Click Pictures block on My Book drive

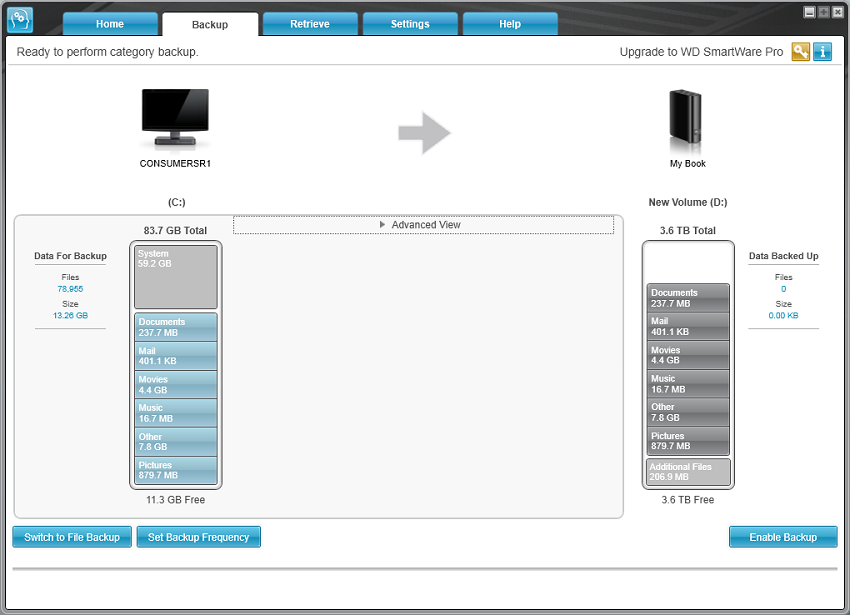(688, 440)
